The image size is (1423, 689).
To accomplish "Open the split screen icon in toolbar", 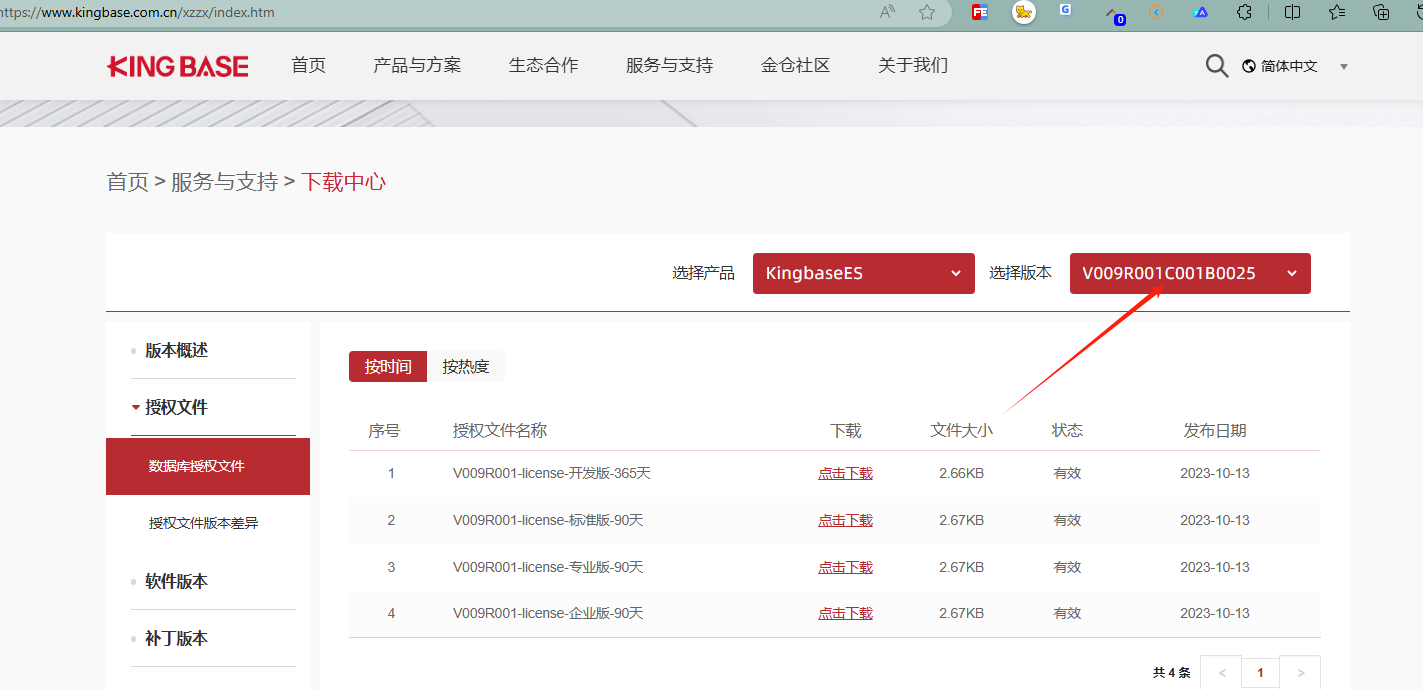I will click(x=1291, y=13).
